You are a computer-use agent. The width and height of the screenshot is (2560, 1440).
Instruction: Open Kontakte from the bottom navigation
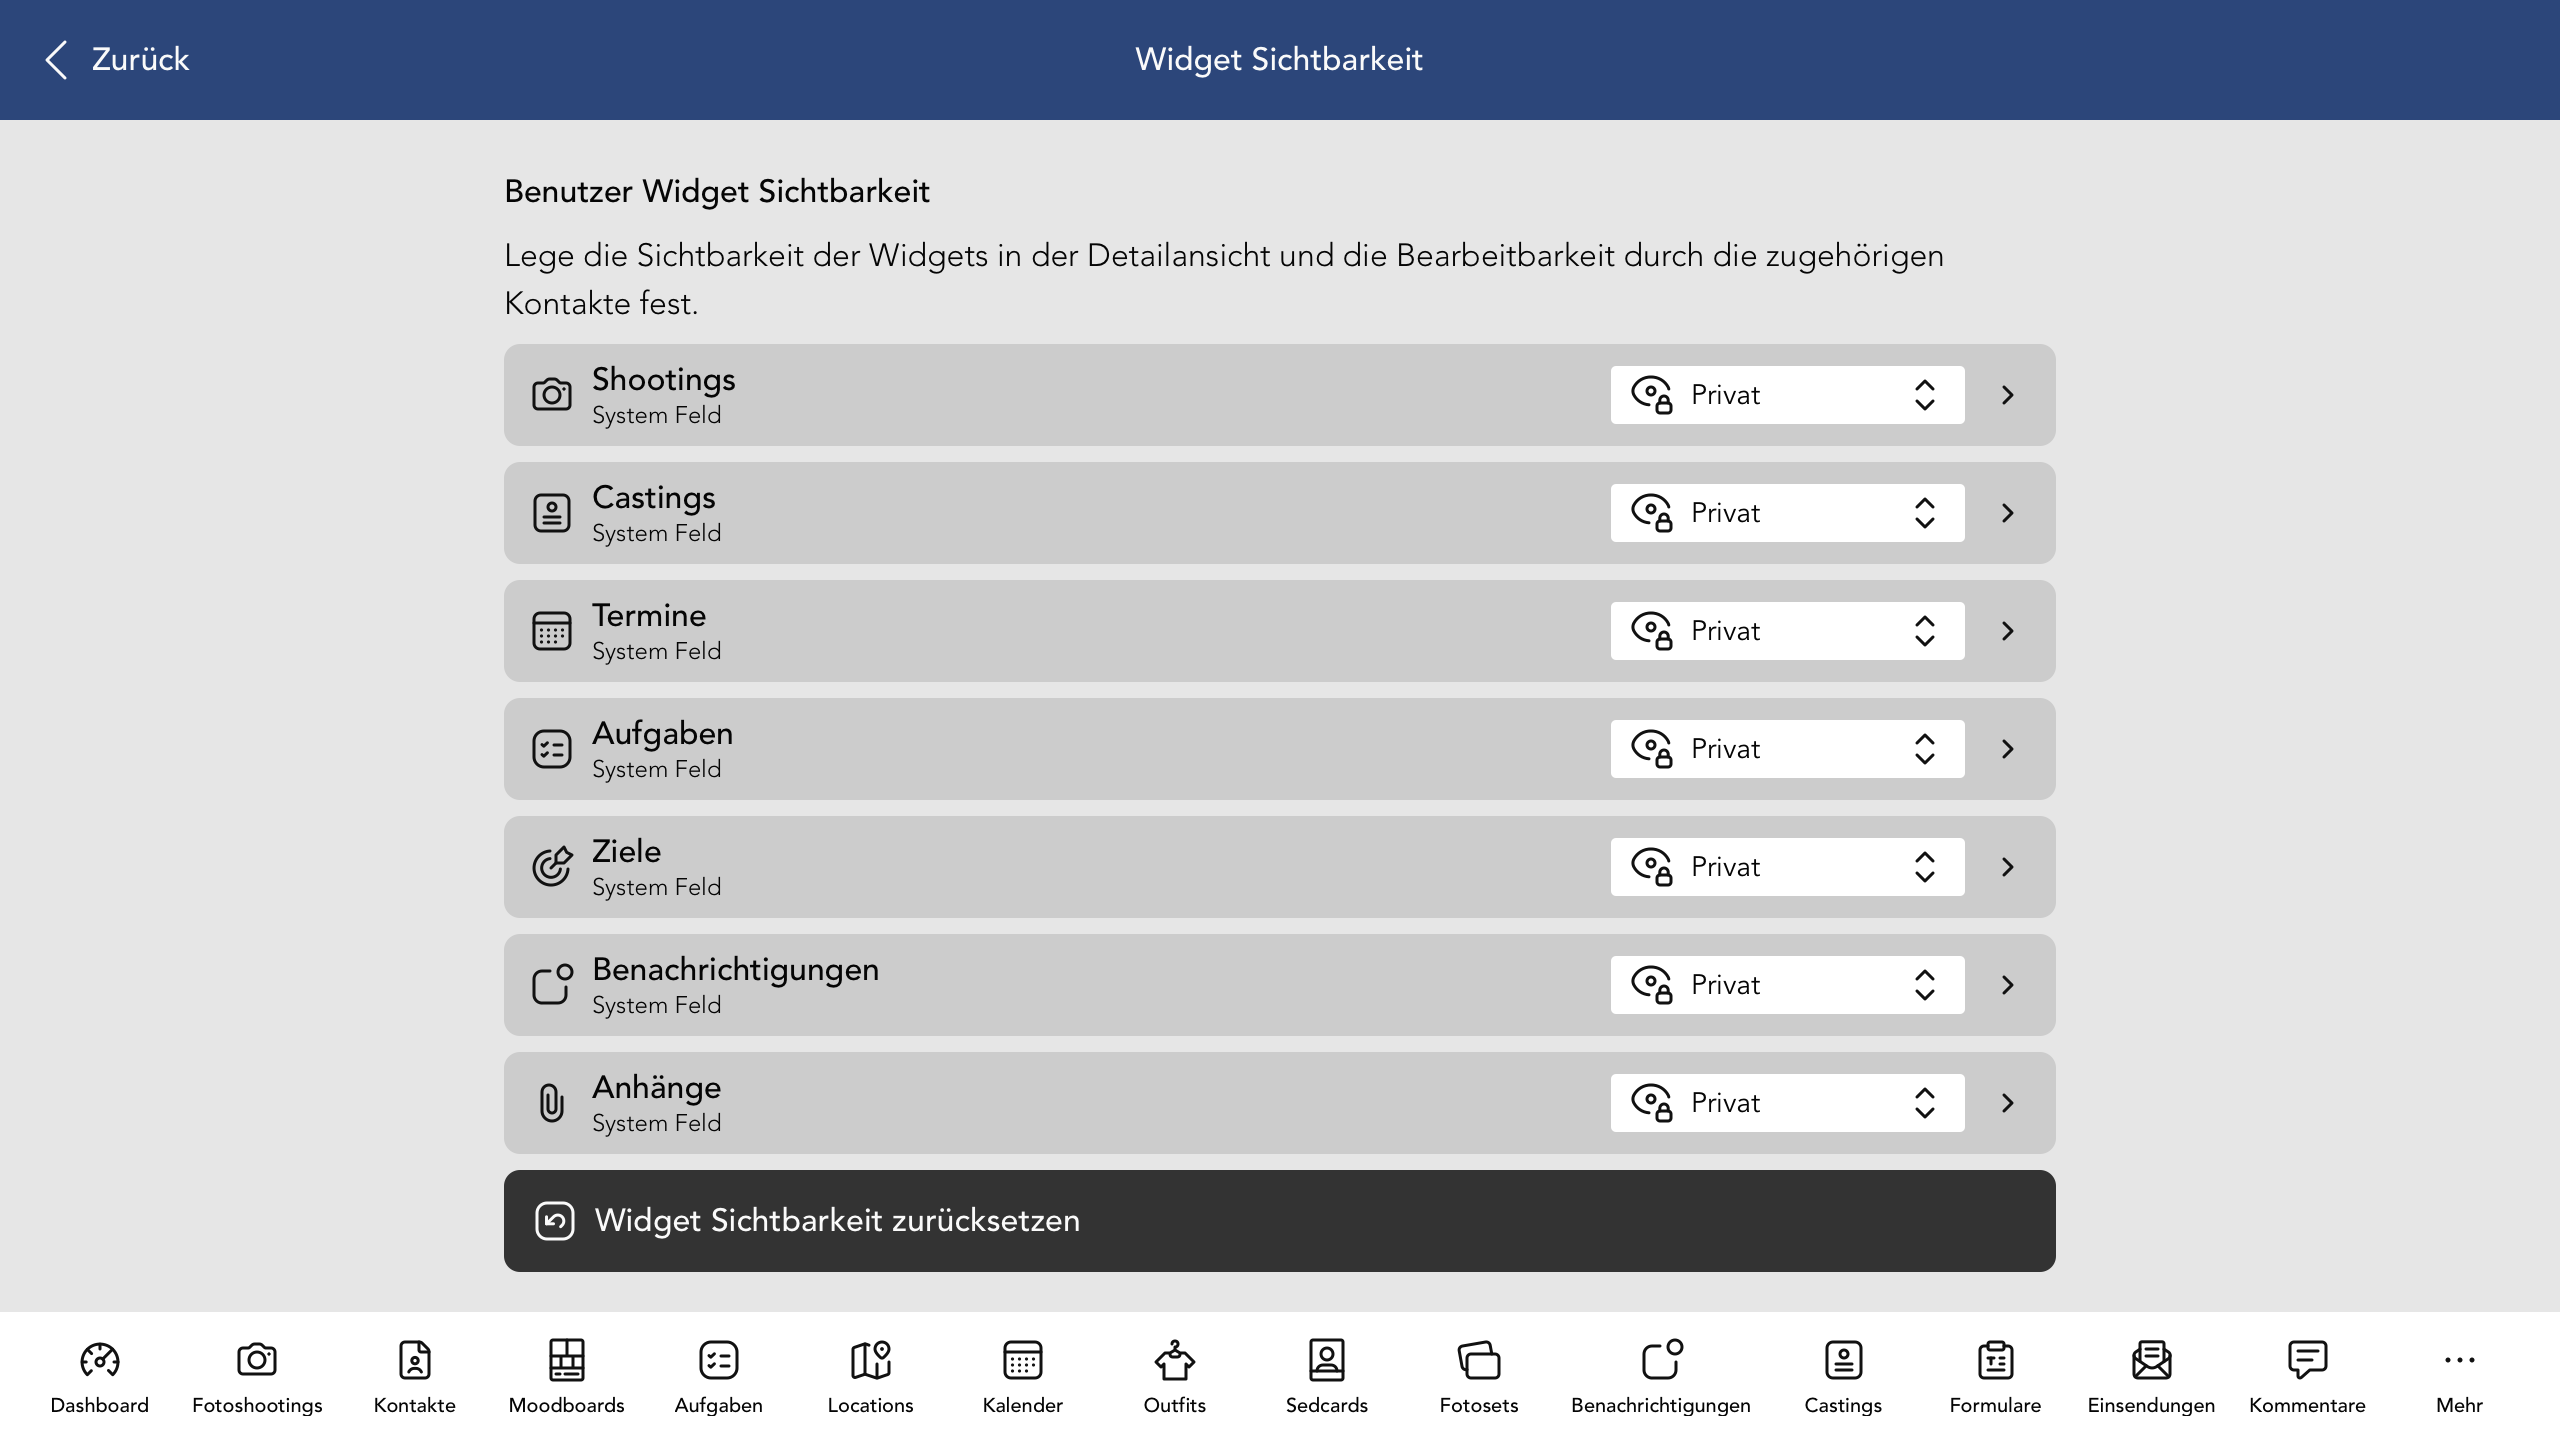click(414, 1375)
